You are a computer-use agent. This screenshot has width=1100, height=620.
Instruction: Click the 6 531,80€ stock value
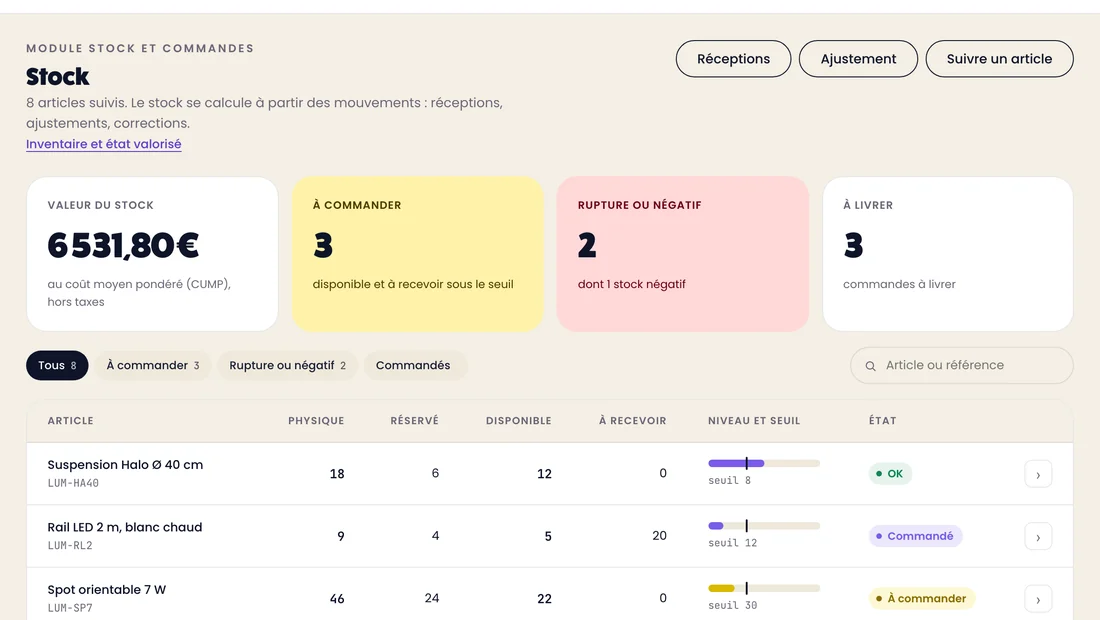[x=123, y=245]
